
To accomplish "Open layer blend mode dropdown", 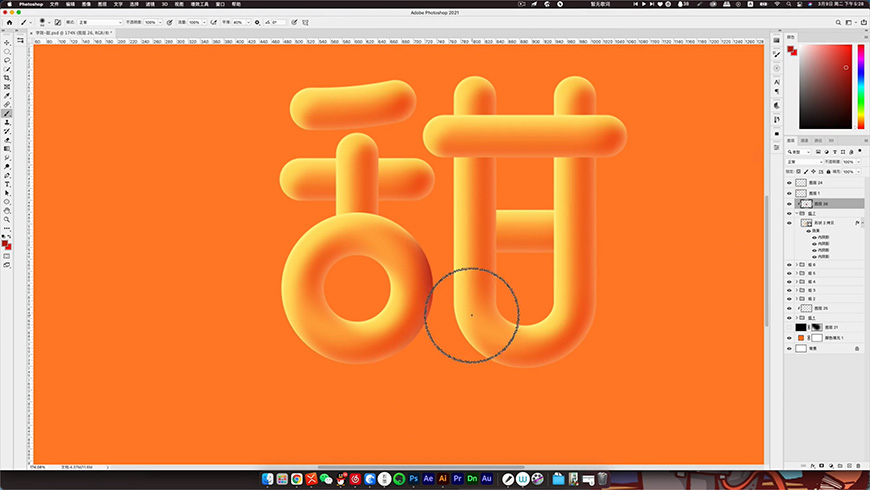I will [805, 161].
